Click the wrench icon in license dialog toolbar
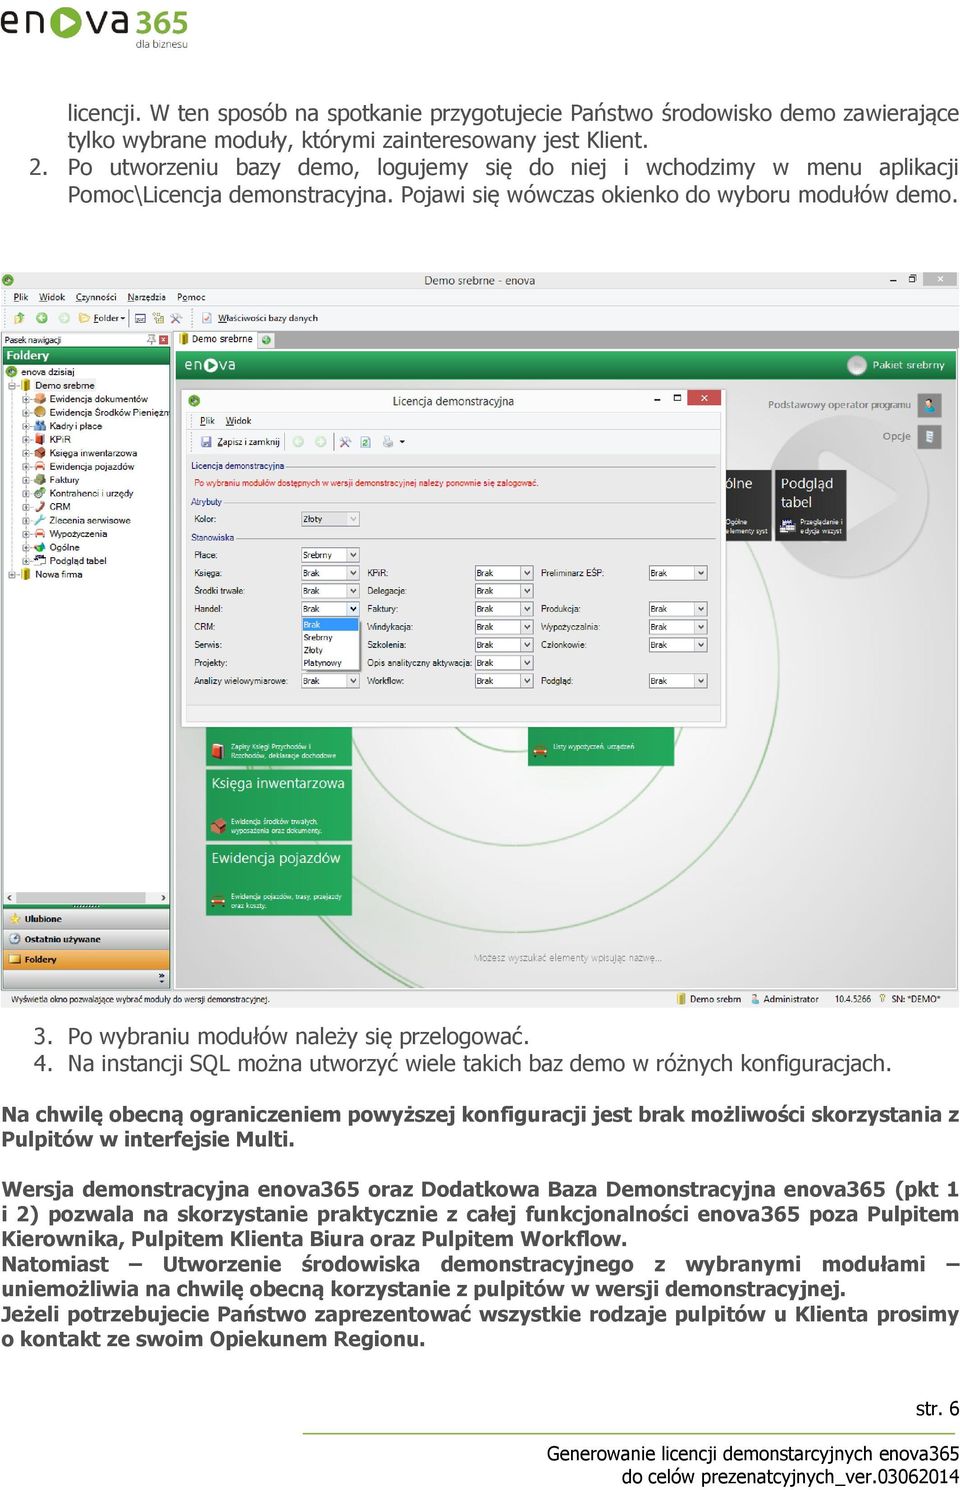The image size is (960, 1490). [345, 442]
